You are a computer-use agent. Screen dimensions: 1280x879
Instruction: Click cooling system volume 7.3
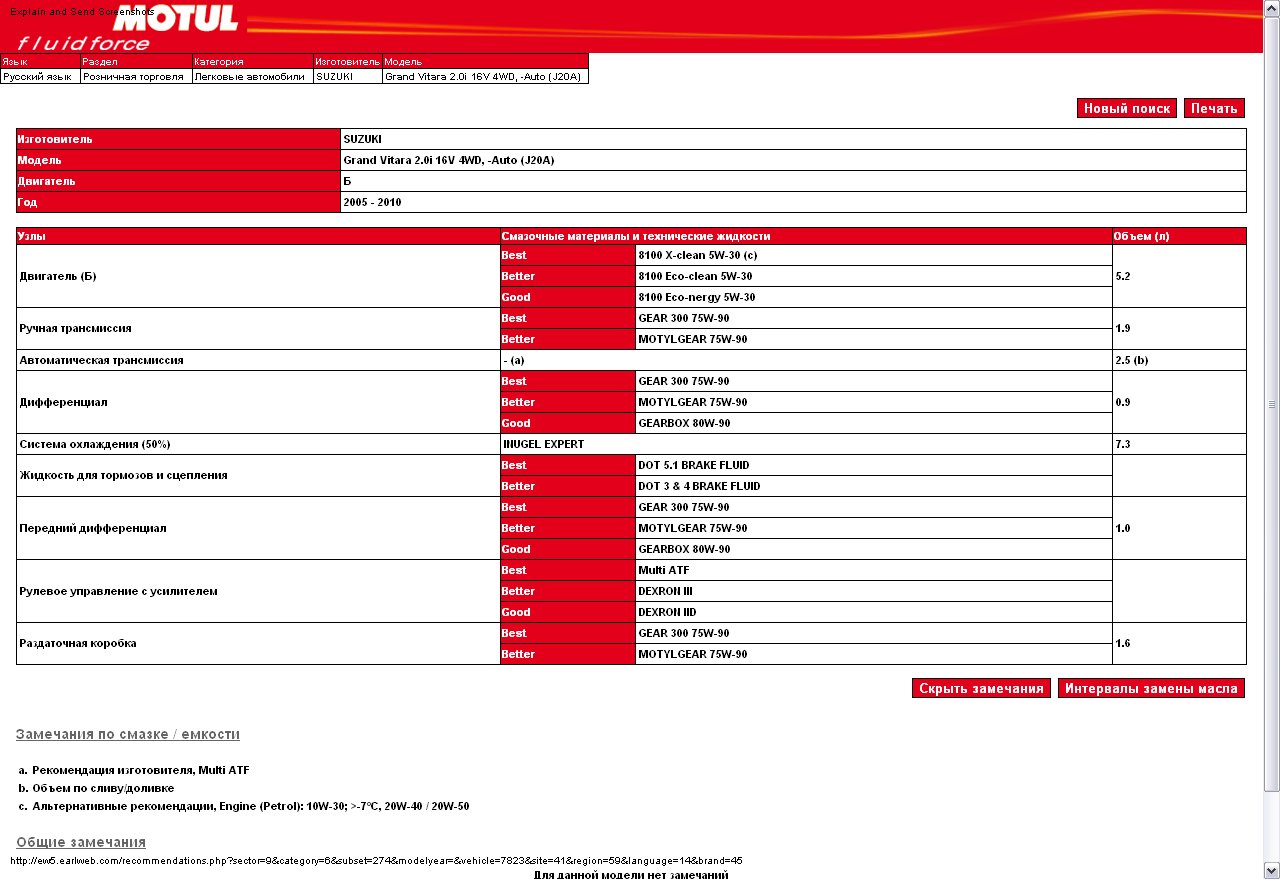coord(1122,444)
